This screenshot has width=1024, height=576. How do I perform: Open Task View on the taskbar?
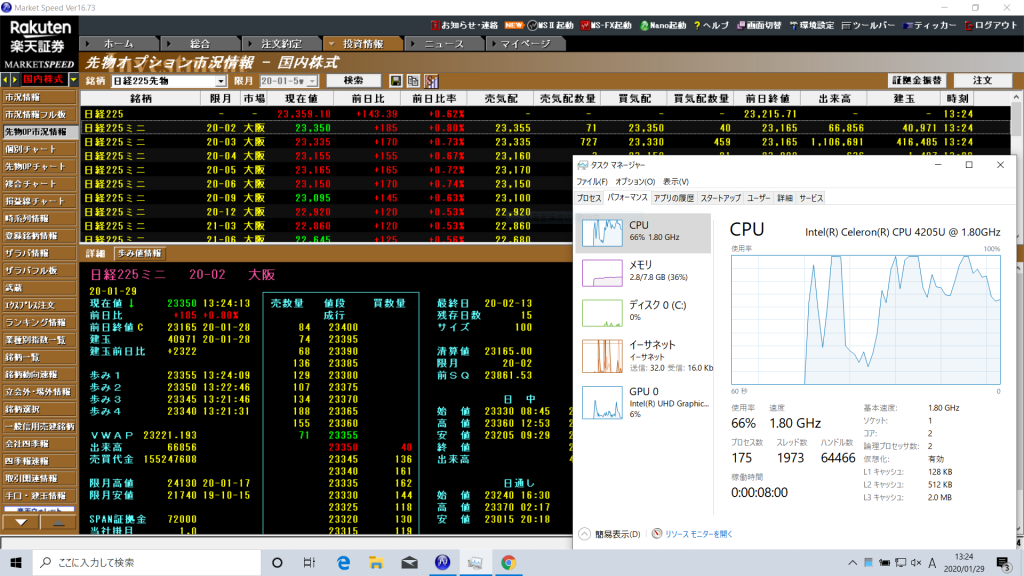[x=310, y=562]
